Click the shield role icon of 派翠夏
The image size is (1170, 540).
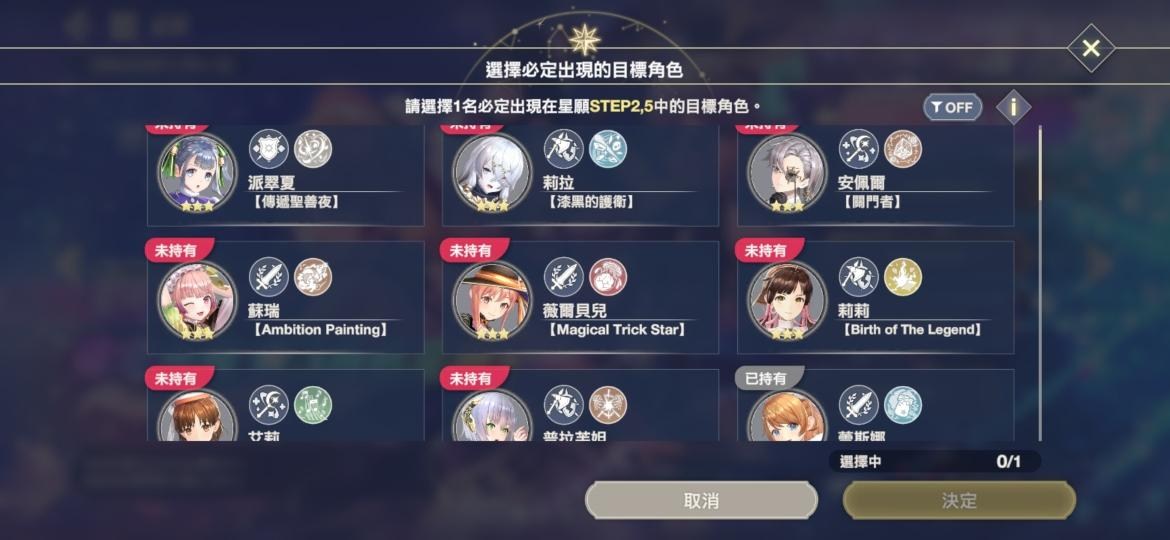point(269,148)
